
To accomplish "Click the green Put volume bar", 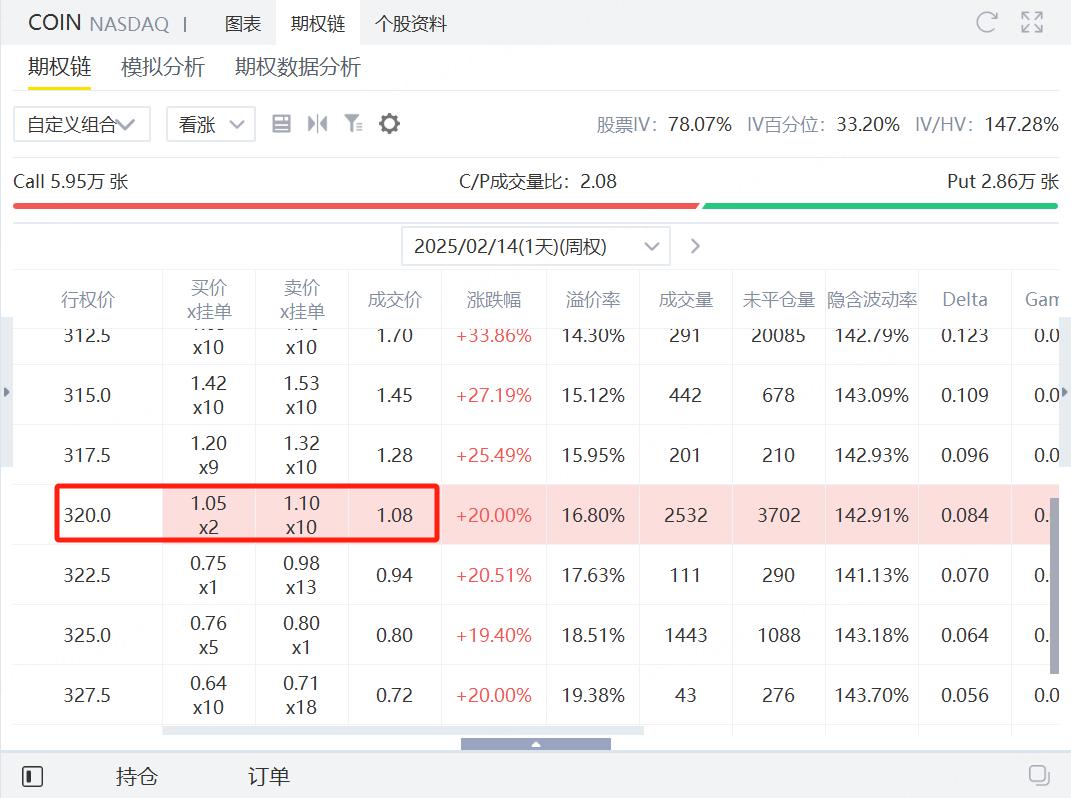I will click(880, 206).
